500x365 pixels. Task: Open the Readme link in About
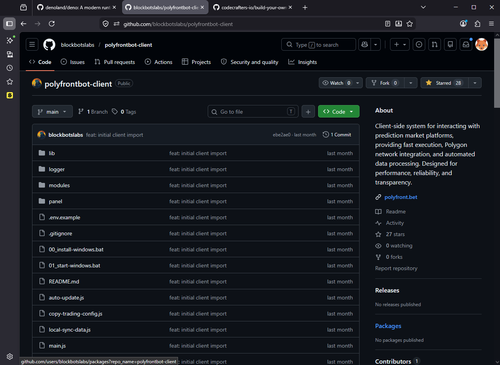click(x=395, y=212)
